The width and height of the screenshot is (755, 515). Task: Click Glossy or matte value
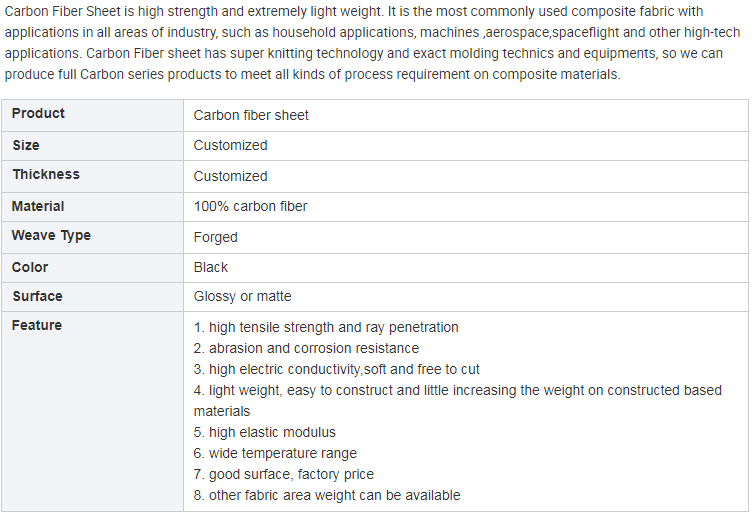pos(242,296)
